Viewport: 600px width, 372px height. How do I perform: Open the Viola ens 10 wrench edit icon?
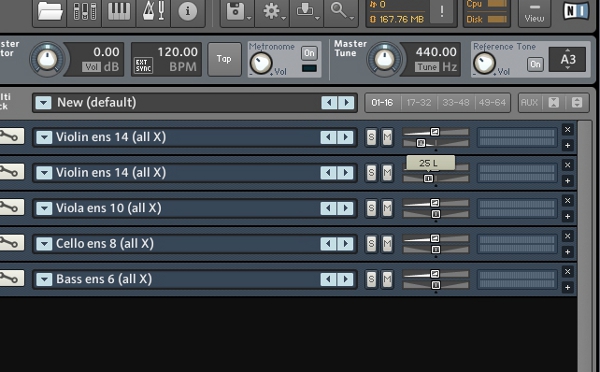tap(11, 207)
